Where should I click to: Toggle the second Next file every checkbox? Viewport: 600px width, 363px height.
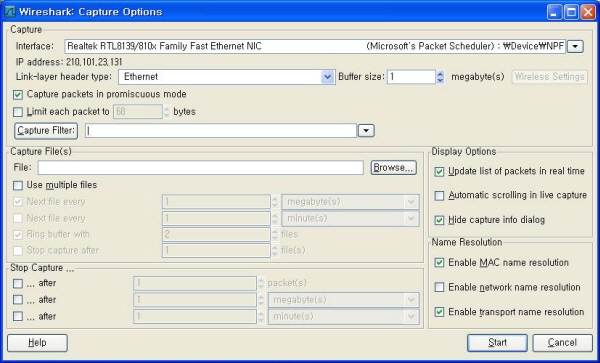click(x=18, y=218)
